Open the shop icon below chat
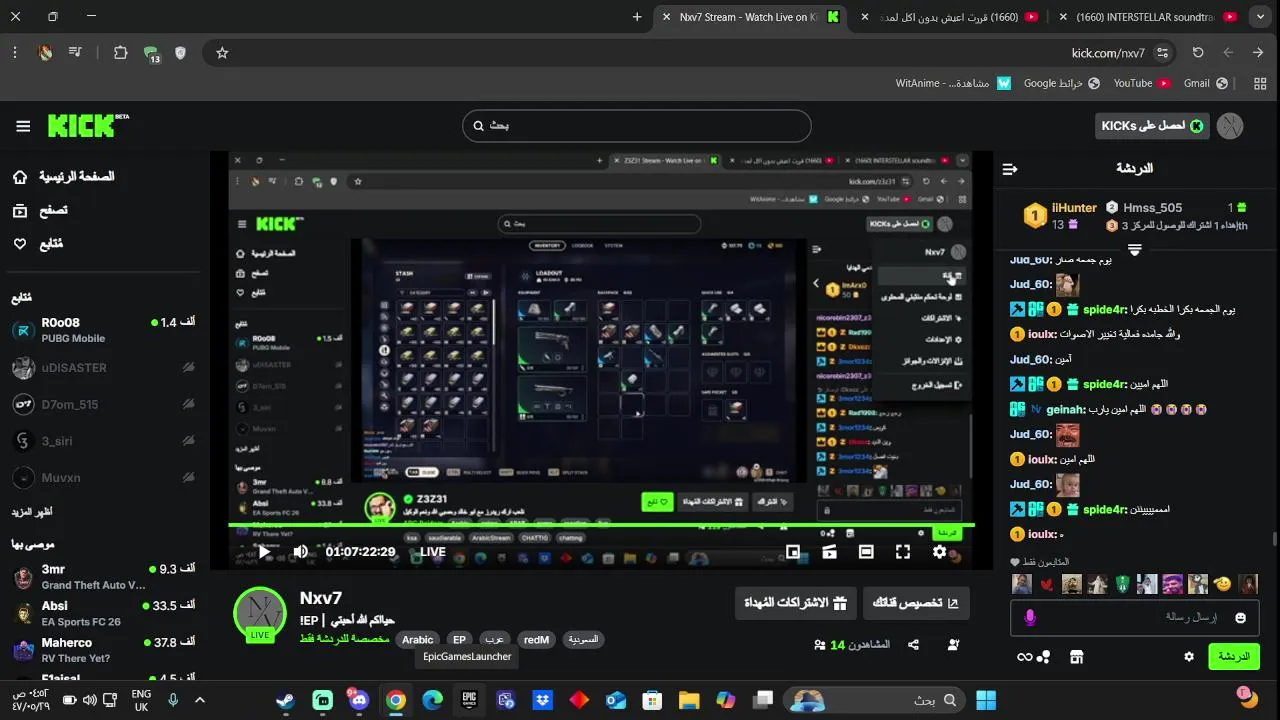This screenshot has height=720, width=1280. click(x=1076, y=657)
